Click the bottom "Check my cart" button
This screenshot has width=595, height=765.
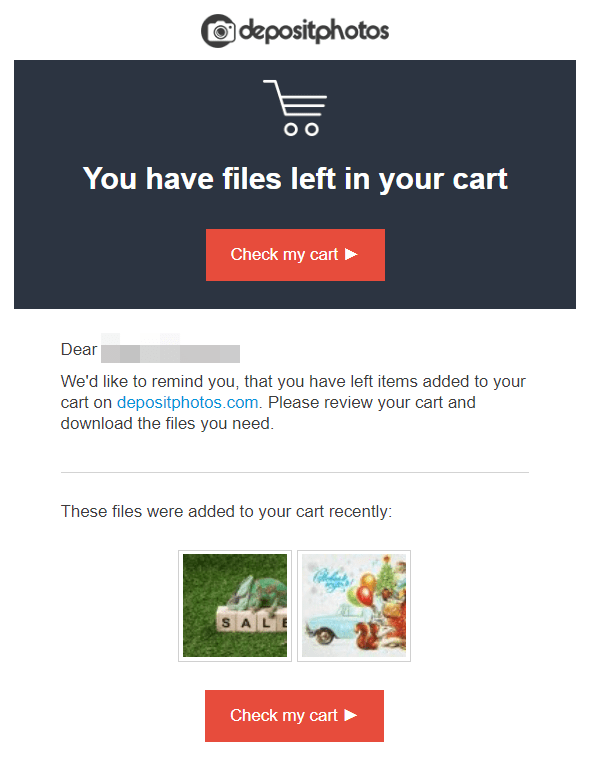tap(294, 716)
